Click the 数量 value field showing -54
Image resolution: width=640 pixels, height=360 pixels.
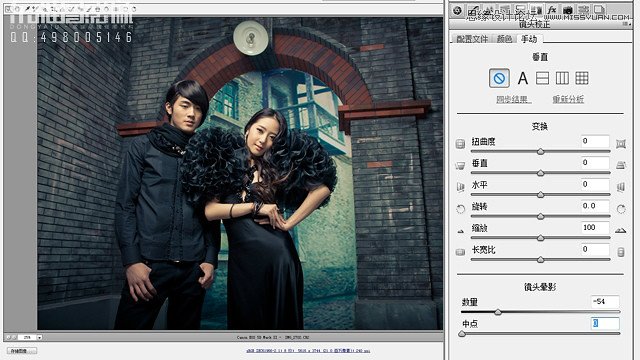[605, 302]
